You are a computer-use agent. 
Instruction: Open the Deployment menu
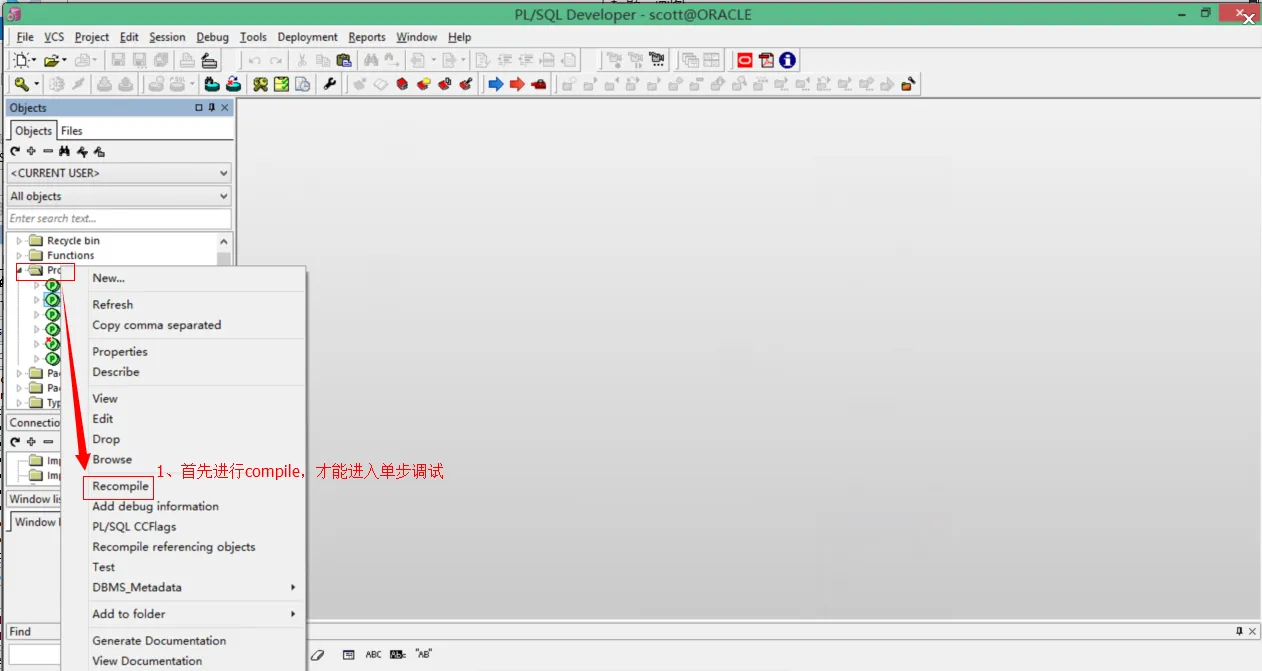[307, 37]
